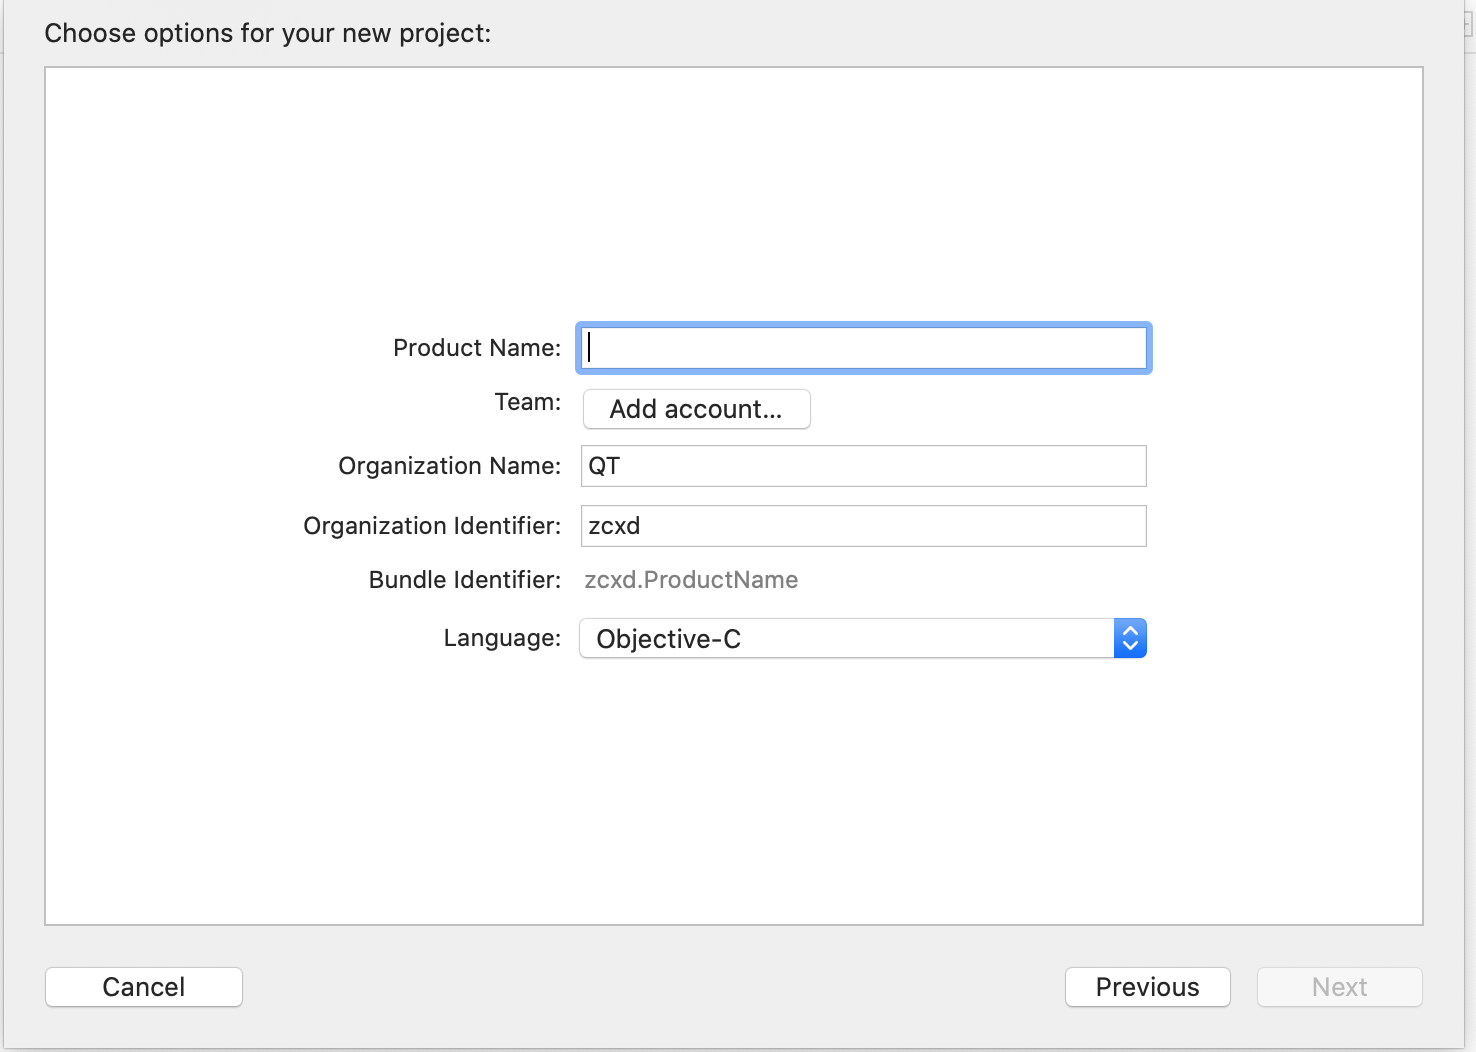Click the "Choose options for your new project" heading
1476x1052 pixels.
click(x=268, y=33)
